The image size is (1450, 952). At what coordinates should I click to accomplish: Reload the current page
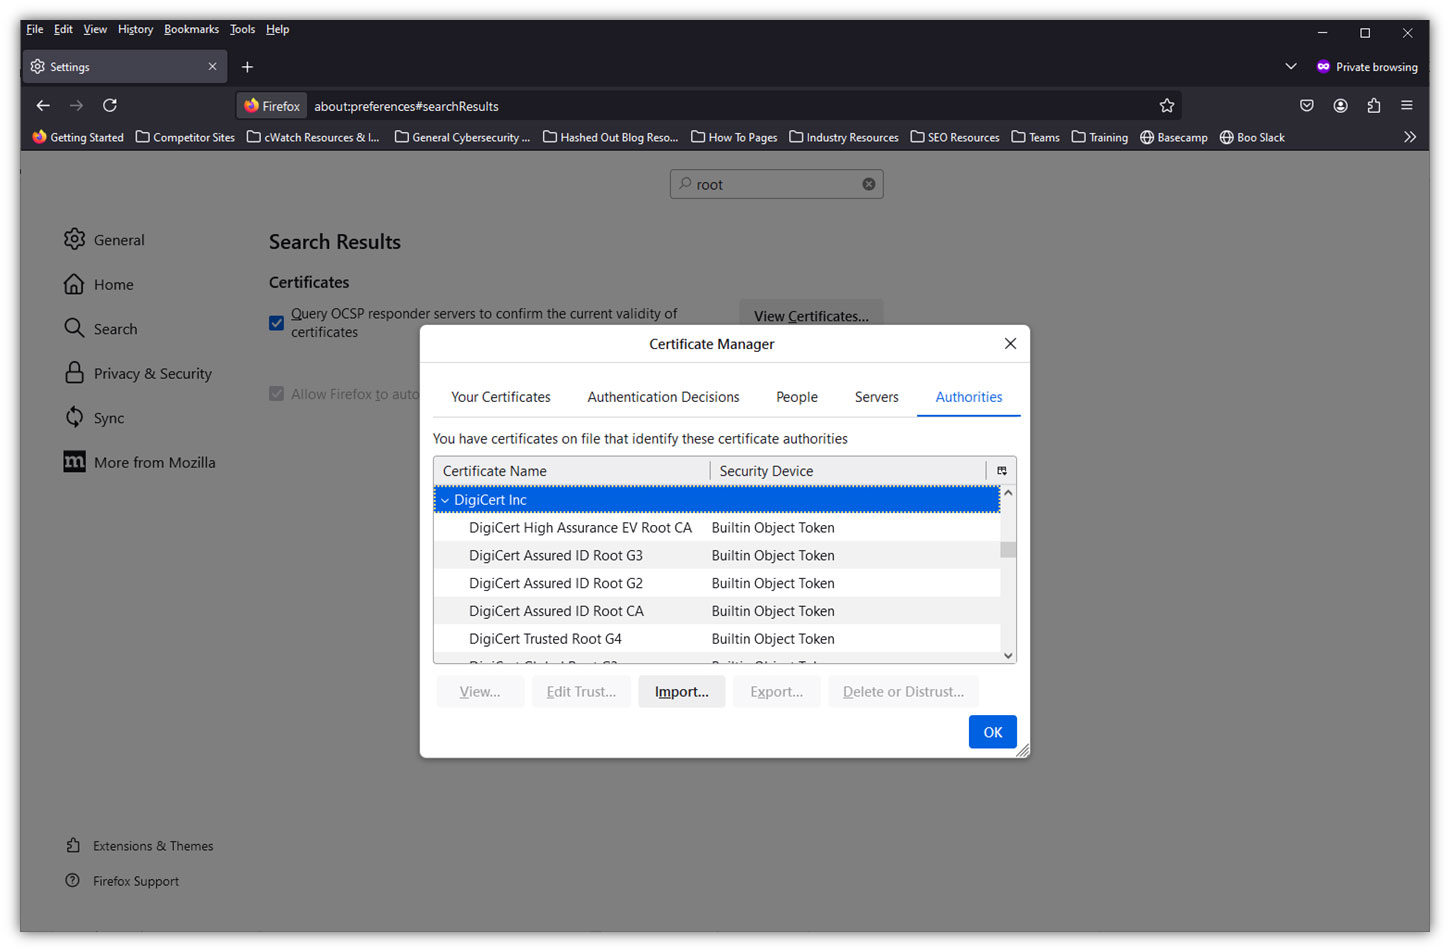click(x=110, y=105)
